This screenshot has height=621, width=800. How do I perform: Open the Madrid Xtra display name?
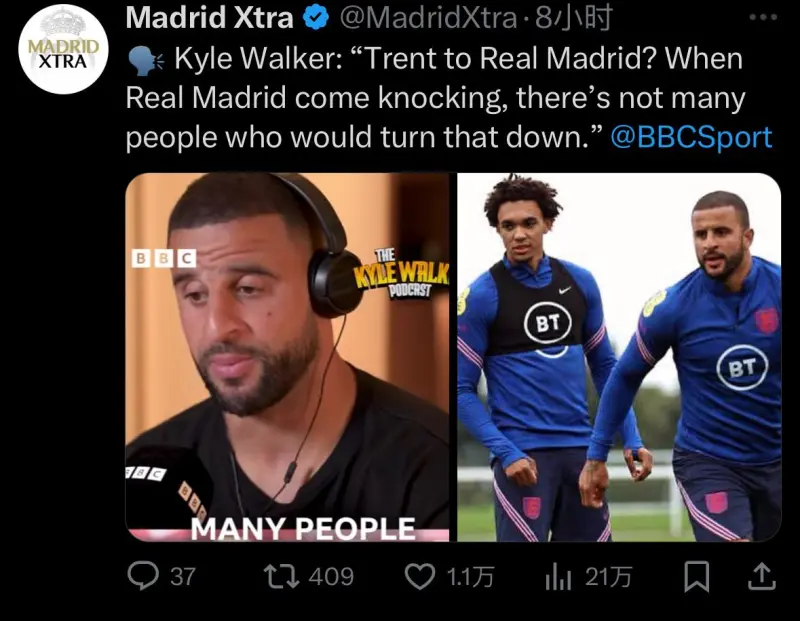point(210,18)
